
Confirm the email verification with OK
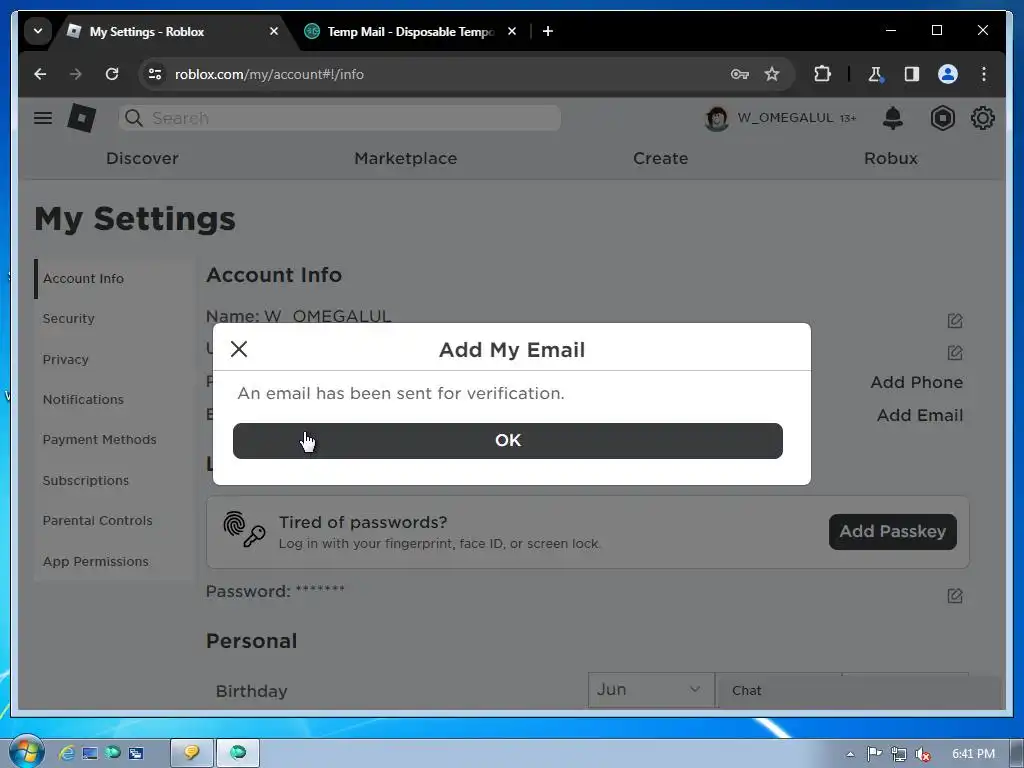click(507, 440)
